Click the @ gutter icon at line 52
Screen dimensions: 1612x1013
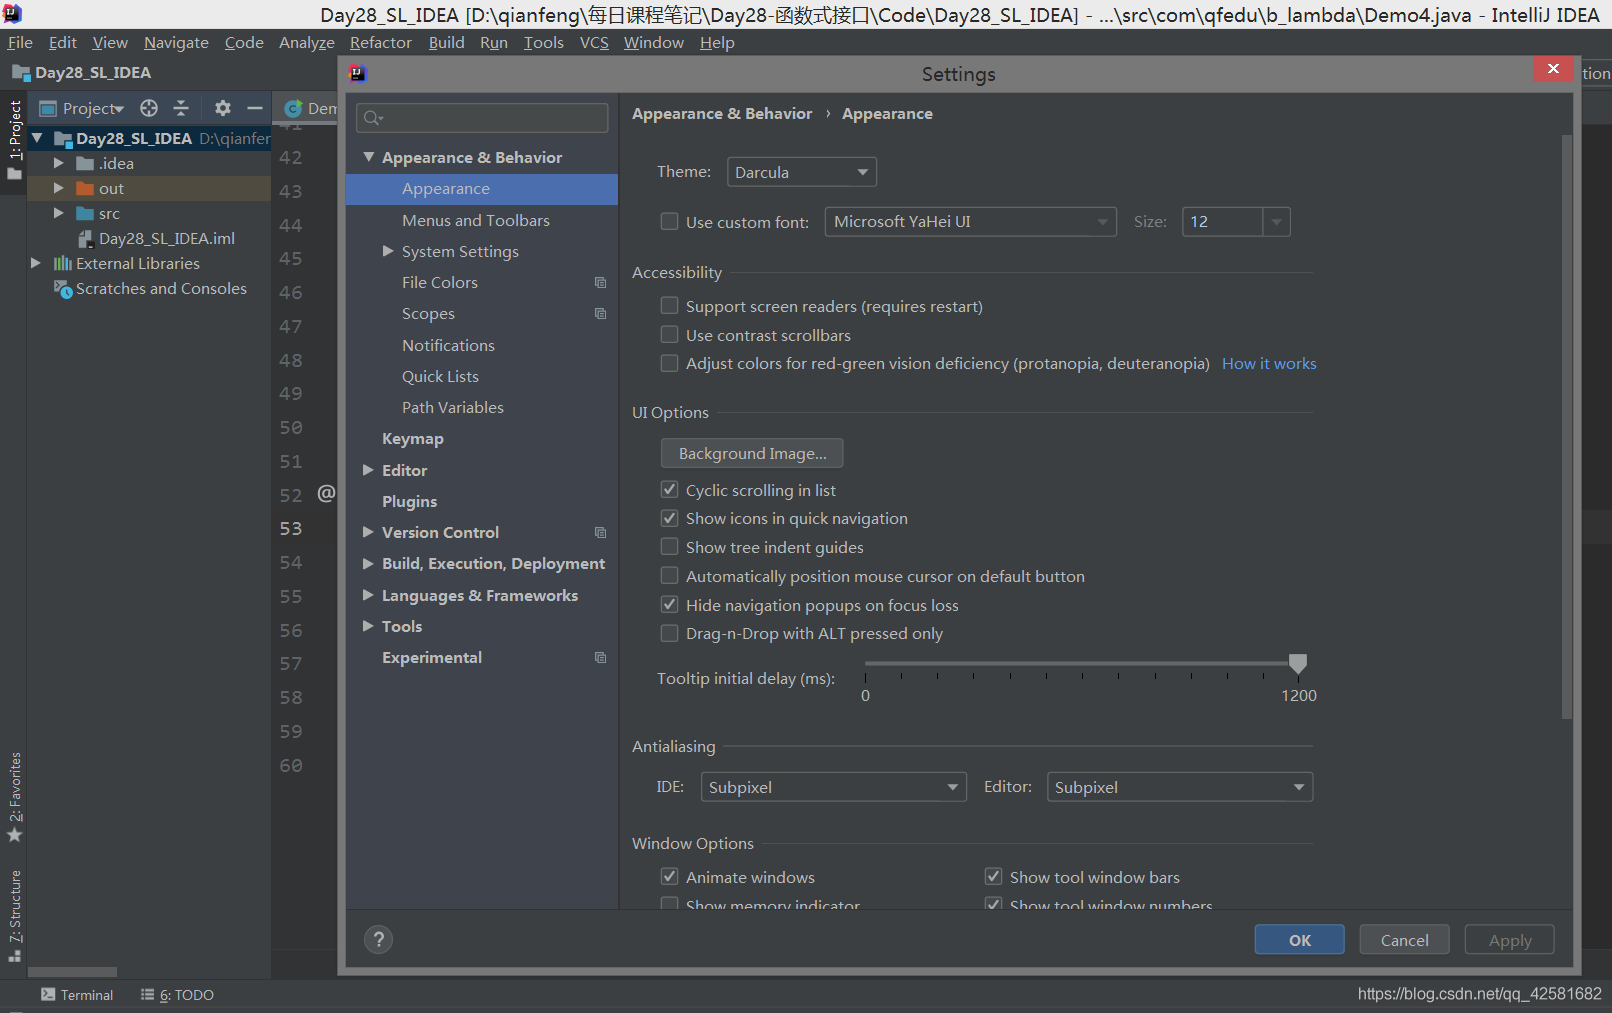(326, 493)
